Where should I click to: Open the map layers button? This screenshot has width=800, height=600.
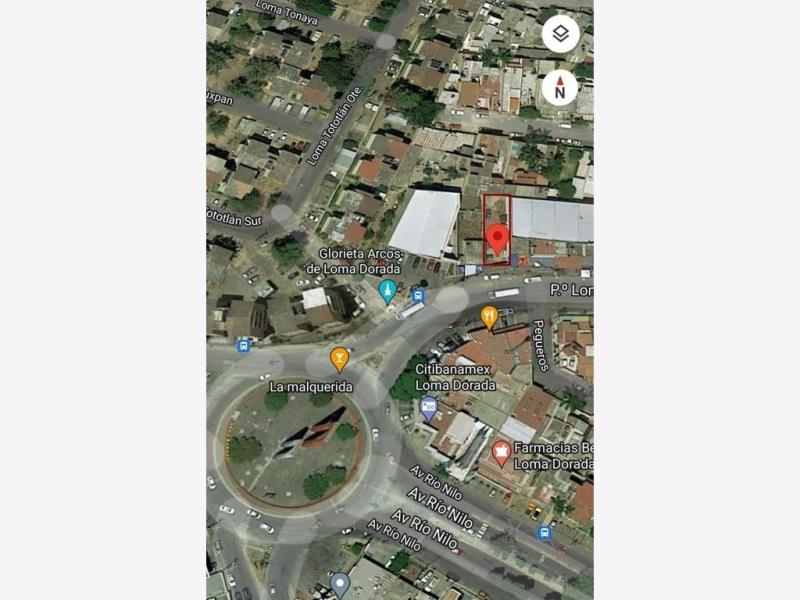560,34
